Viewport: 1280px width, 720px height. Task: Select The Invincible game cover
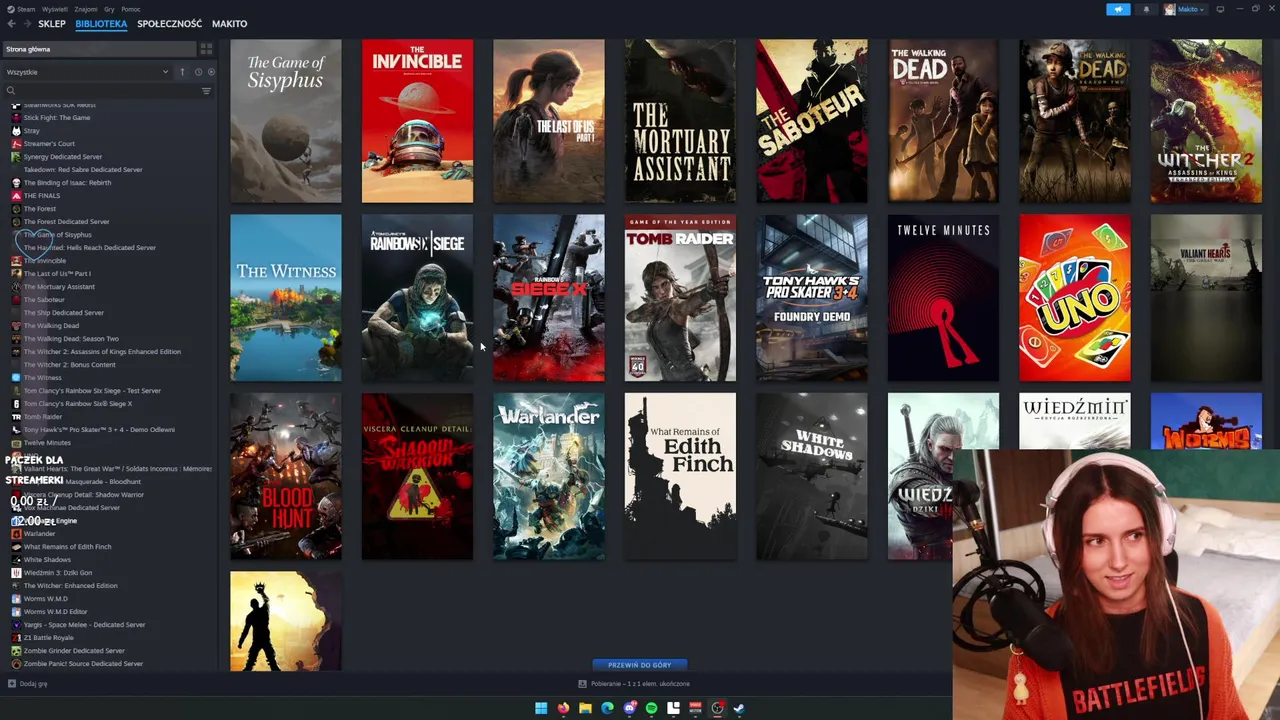pos(417,121)
